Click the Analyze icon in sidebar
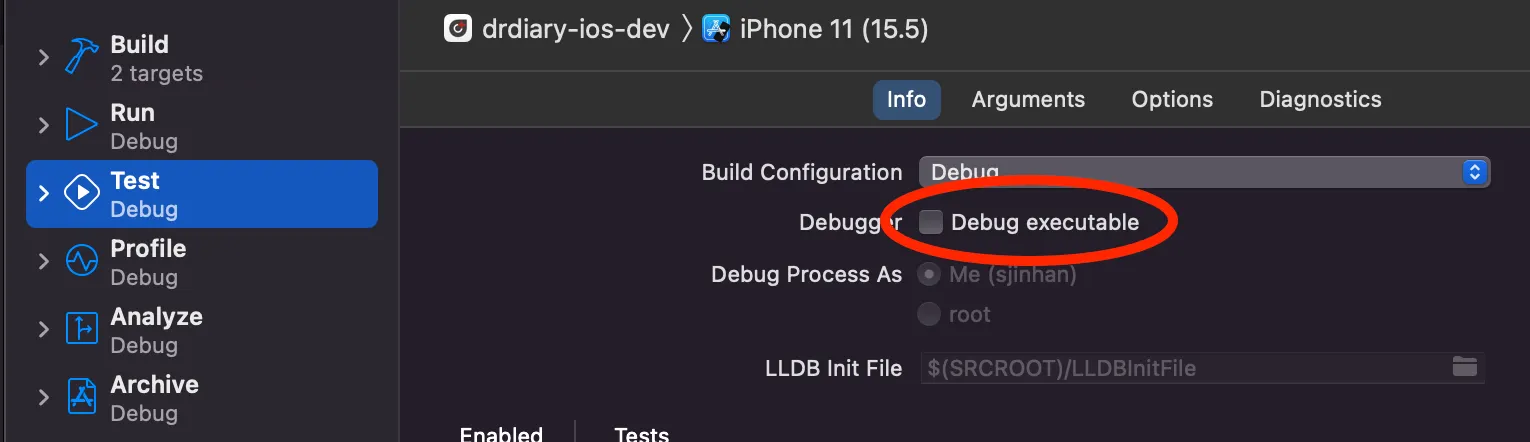The height and width of the screenshot is (442, 1530). [x=81, y=330]
